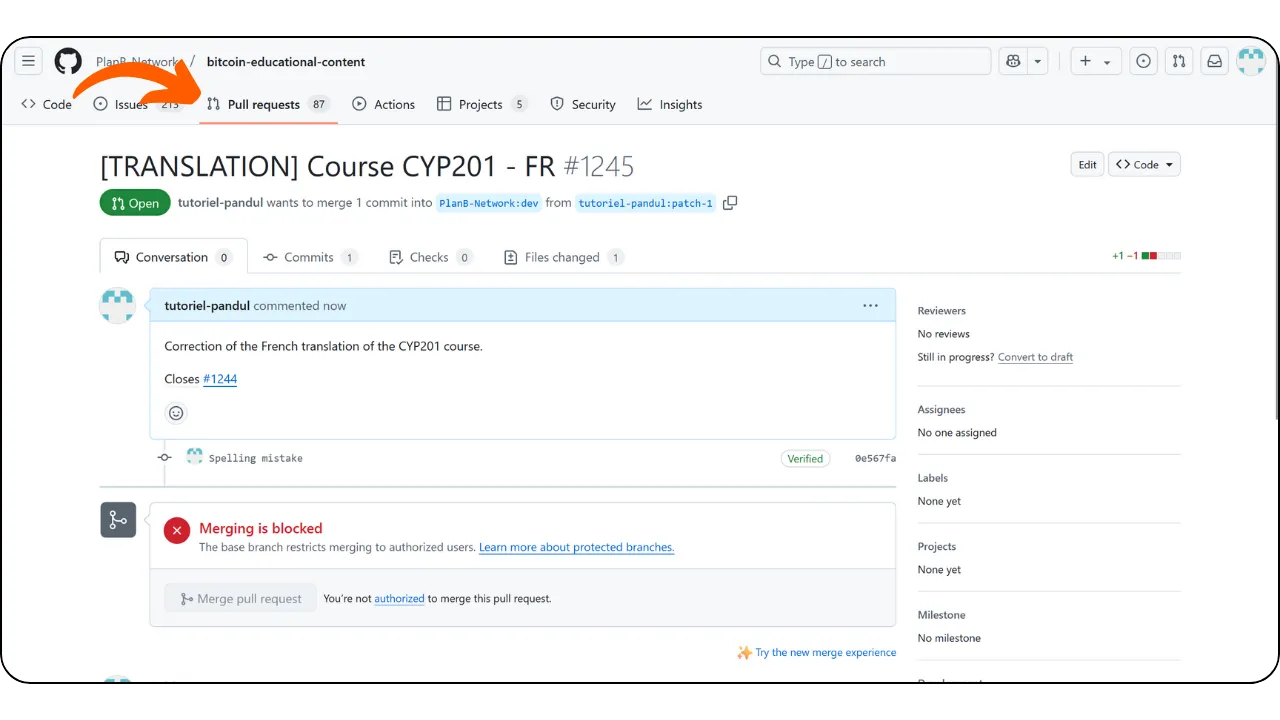This screenshot has width=1280, height=720.
Task: Focus the Type / to search field
Action: 876,61
